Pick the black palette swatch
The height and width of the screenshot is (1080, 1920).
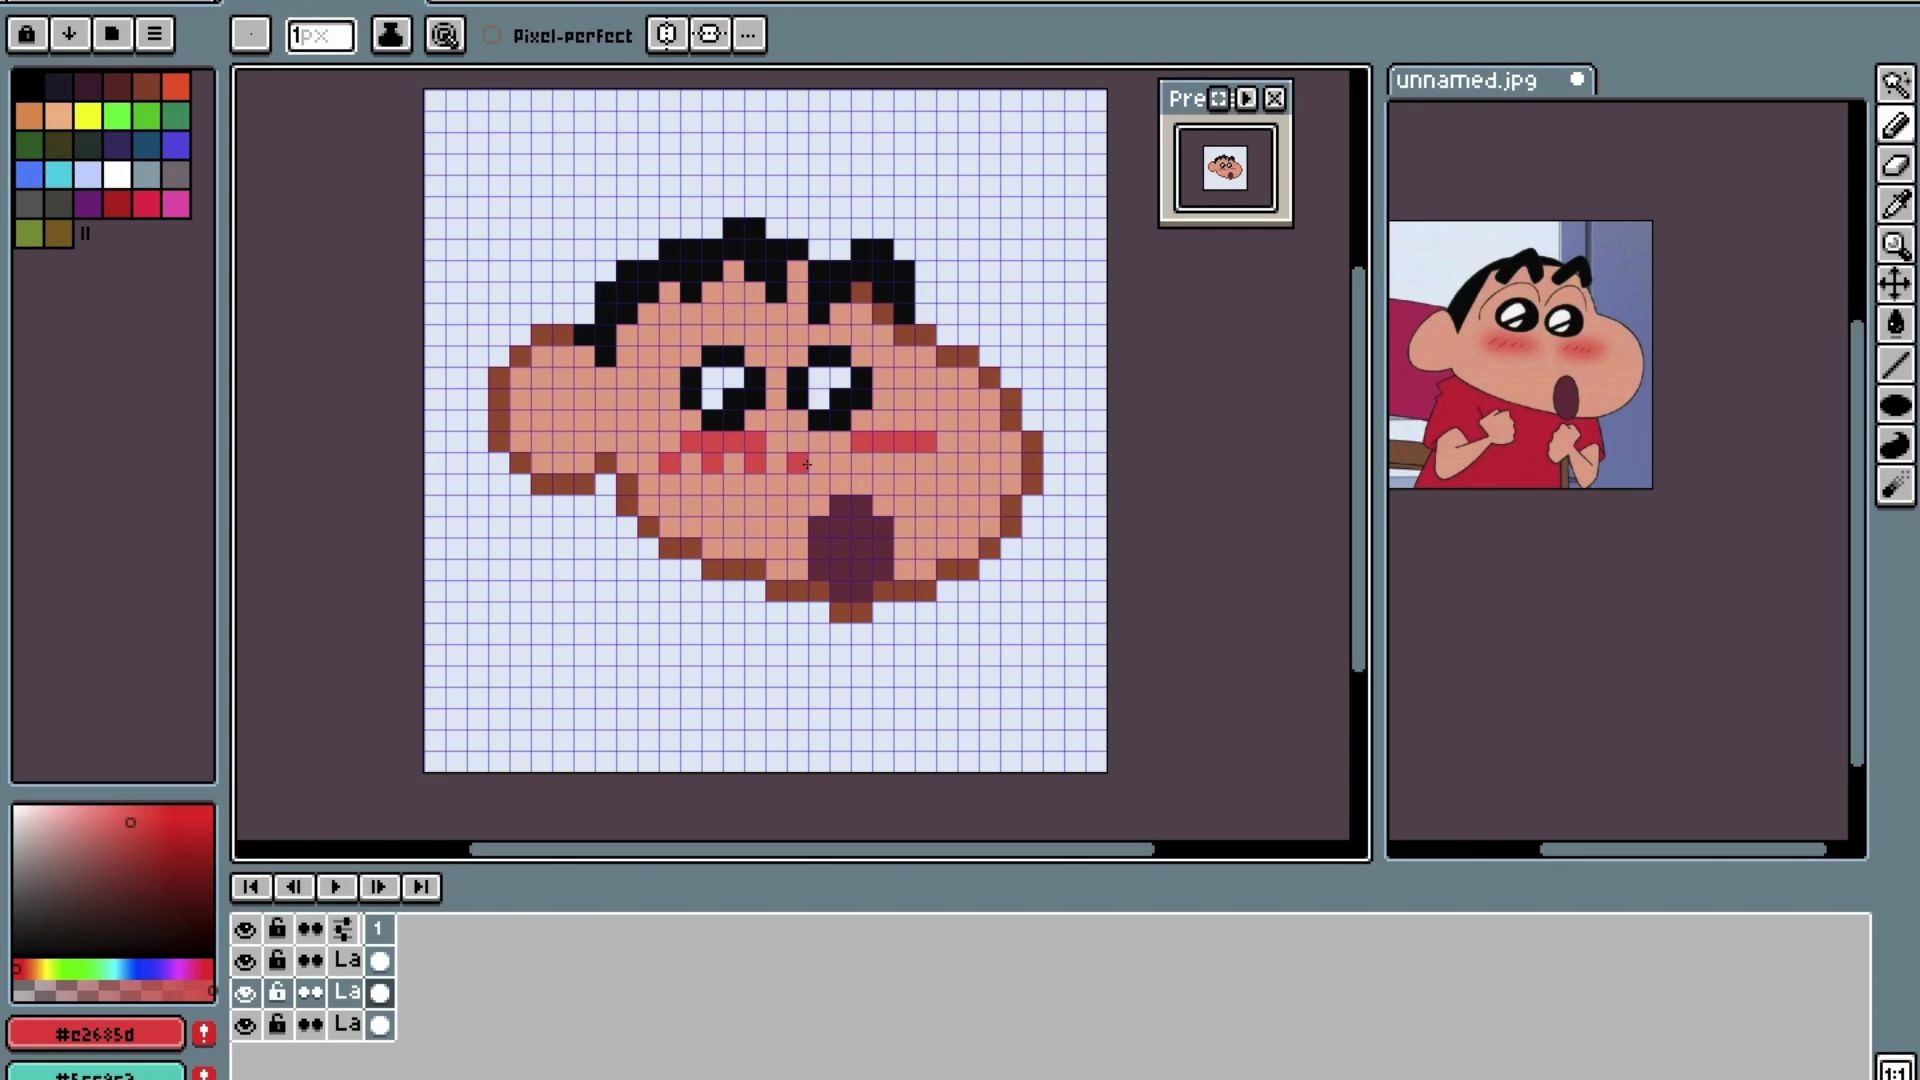[29, 86]
